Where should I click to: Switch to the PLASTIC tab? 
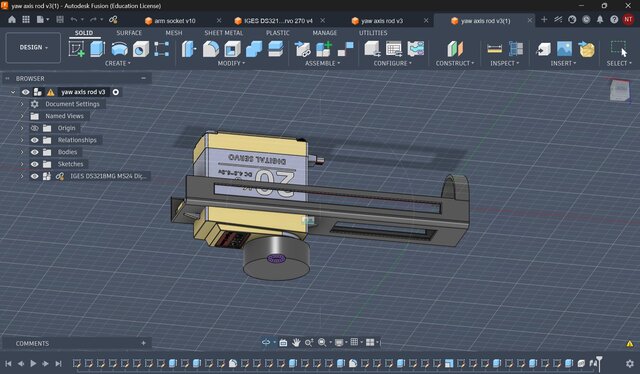click(278, 33)
